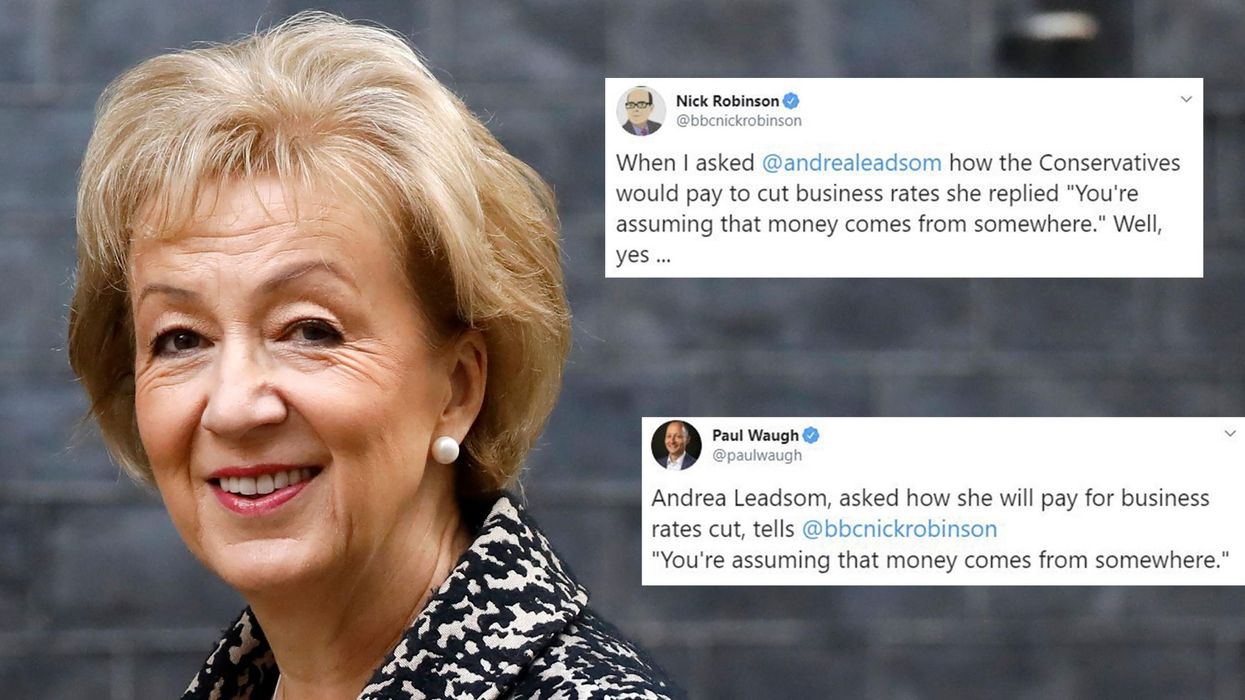Click the verified badge next to Paul Waugh
This screenshot has height=700, width=1245.
coord(811,435)
